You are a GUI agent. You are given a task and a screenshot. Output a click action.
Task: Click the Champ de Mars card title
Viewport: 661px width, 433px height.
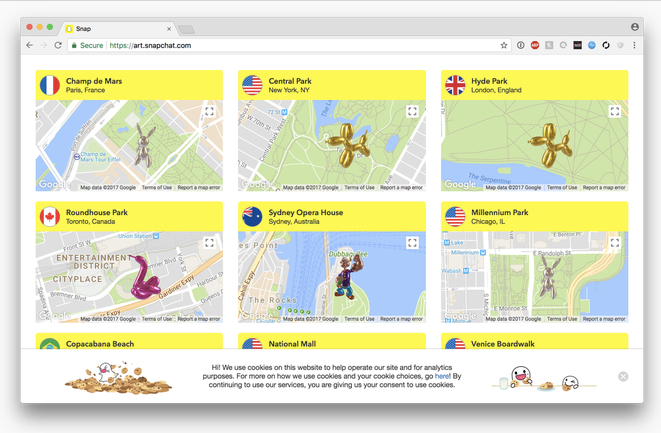pos(94,81)
